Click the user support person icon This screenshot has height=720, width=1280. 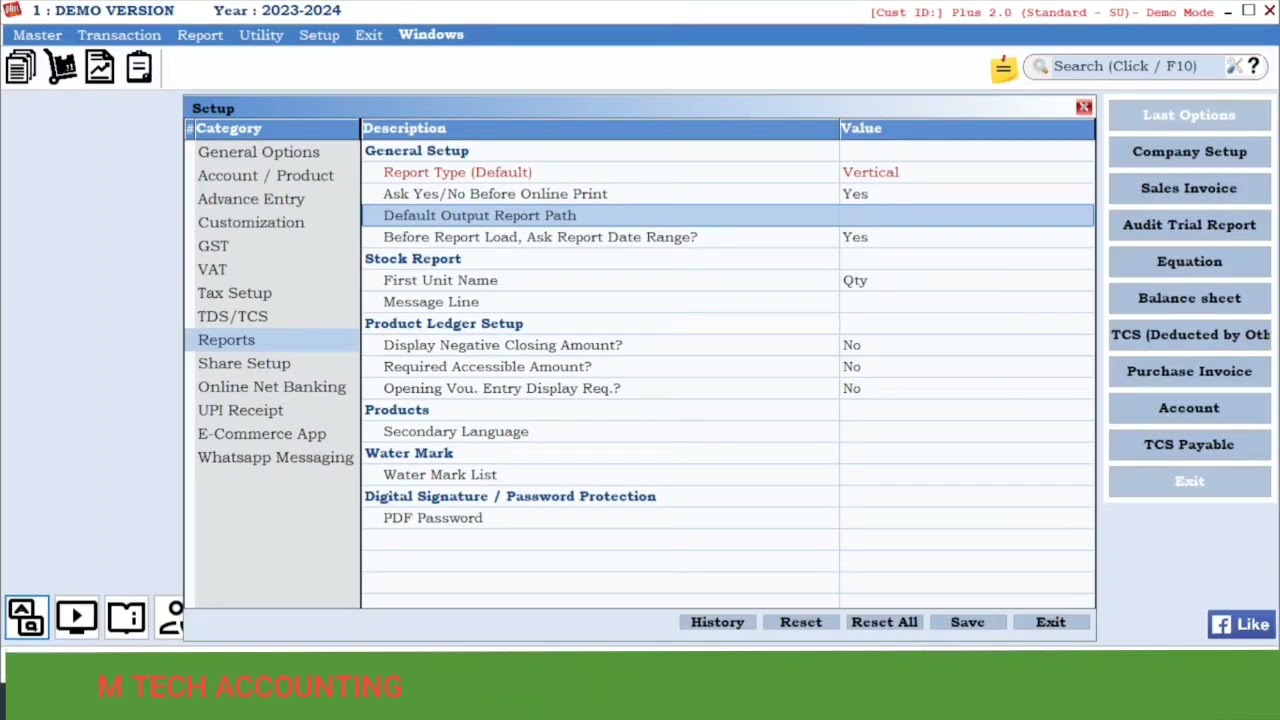click(x=172, y=617)
